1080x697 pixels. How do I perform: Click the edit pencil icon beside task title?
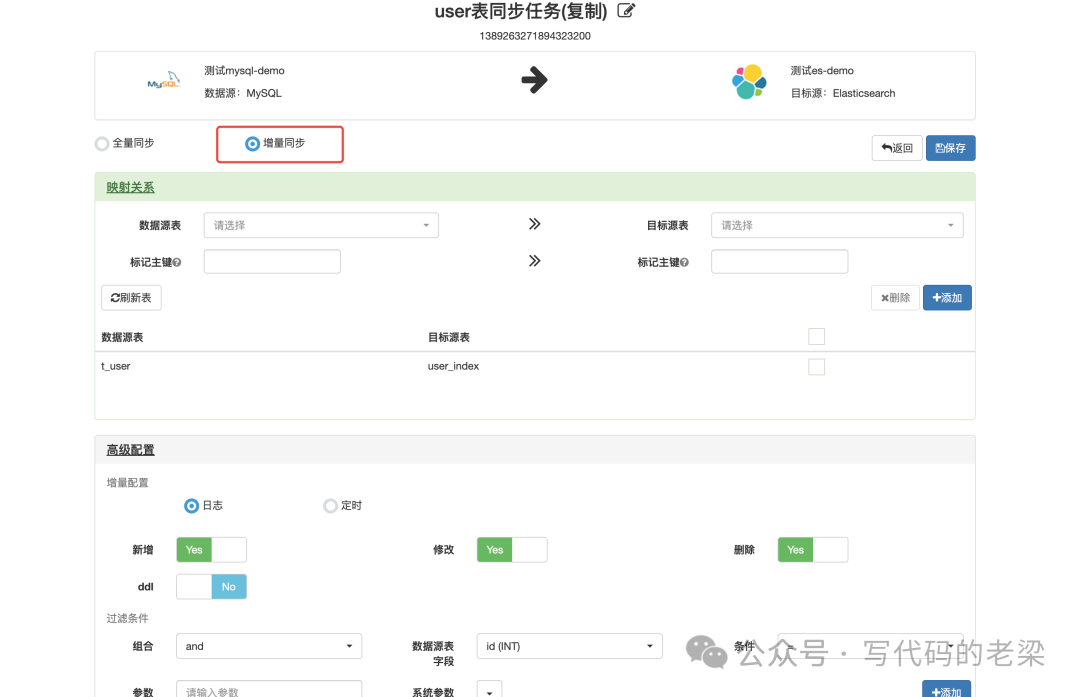626,11
